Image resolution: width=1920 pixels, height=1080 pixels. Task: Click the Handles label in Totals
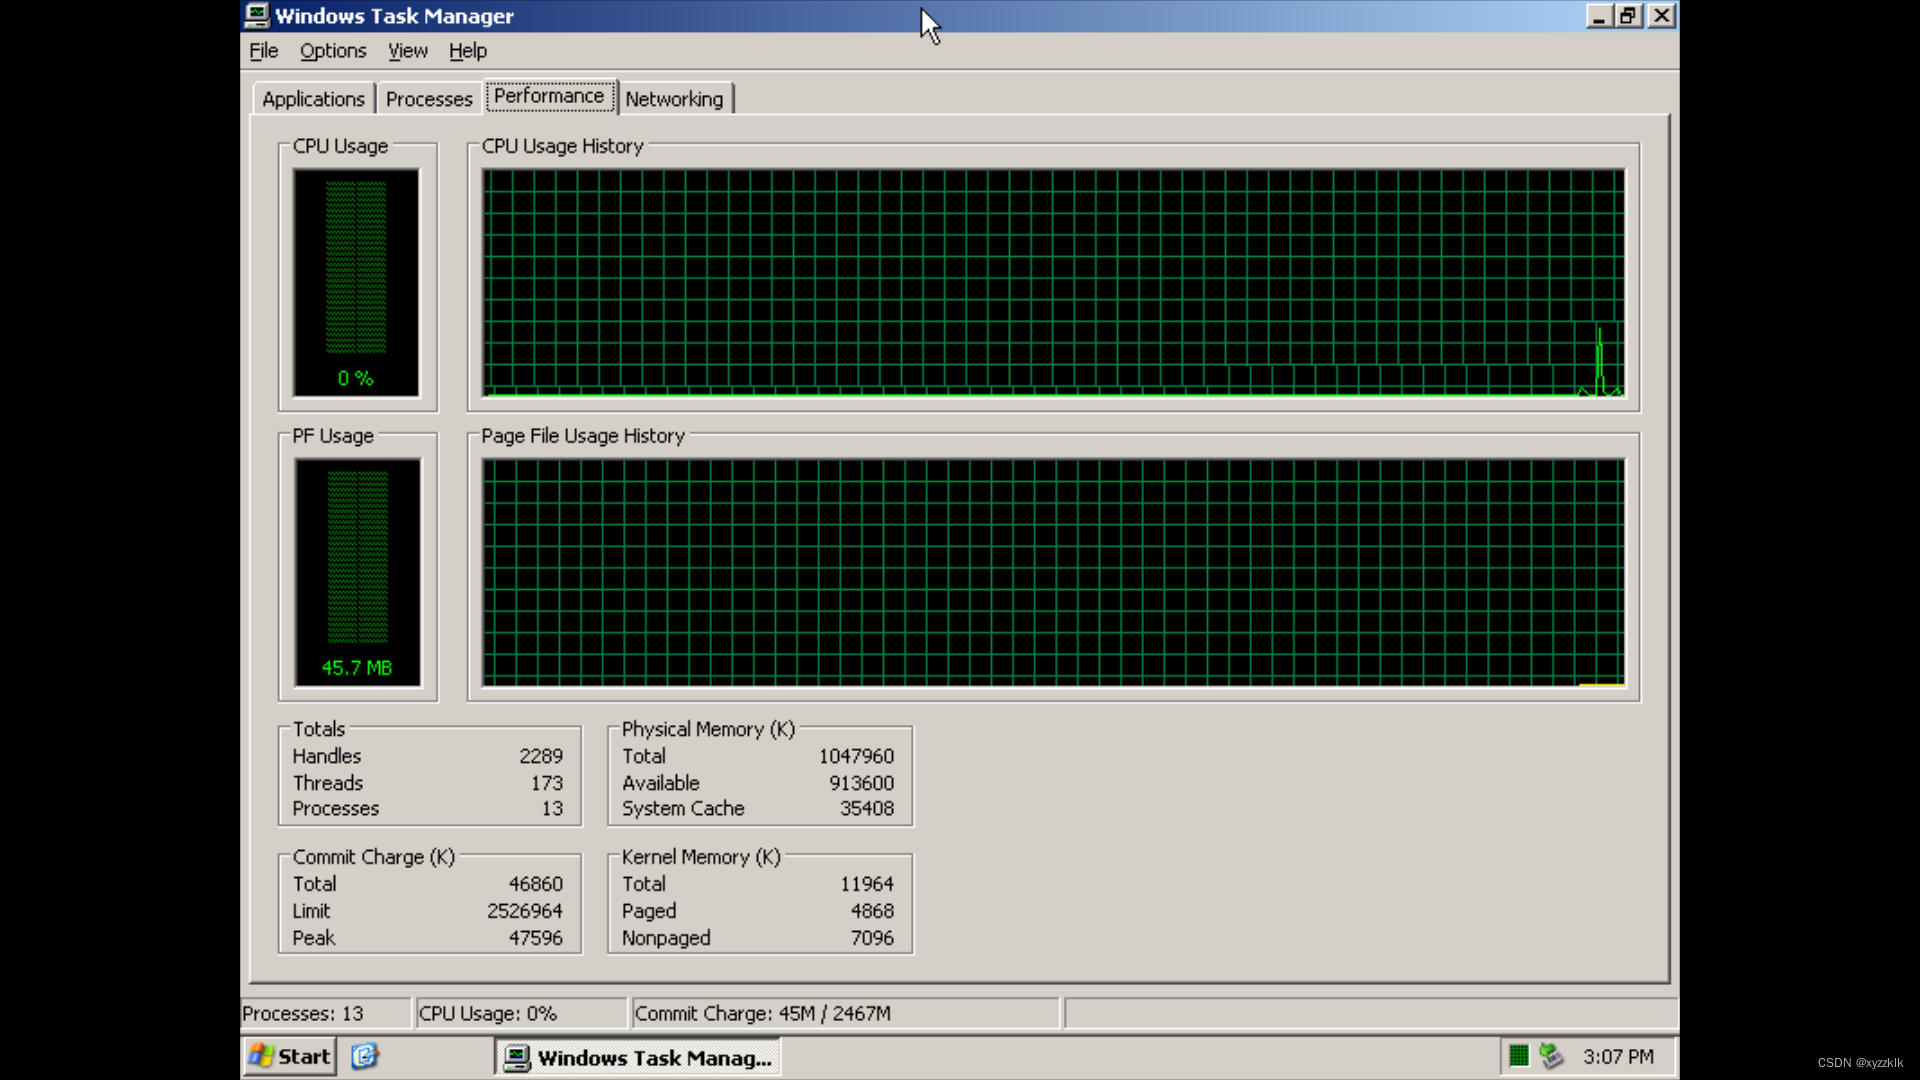click(x=327, y=757)
